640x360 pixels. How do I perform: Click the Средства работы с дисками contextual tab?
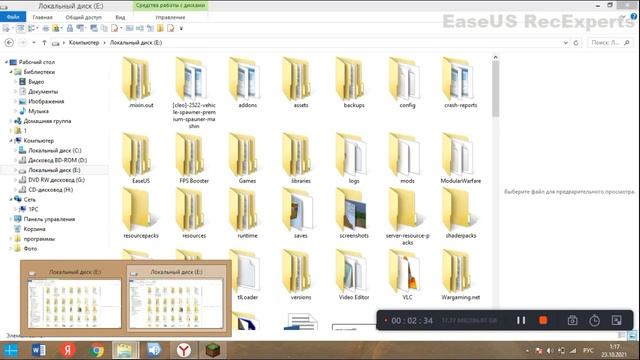pyautogui.click(x=171, y=5)
